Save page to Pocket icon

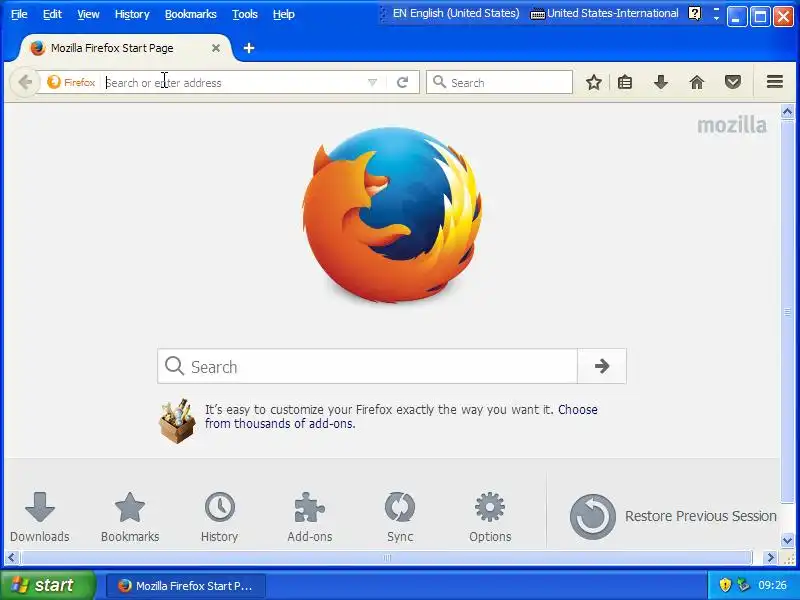(x=733, y=82)
